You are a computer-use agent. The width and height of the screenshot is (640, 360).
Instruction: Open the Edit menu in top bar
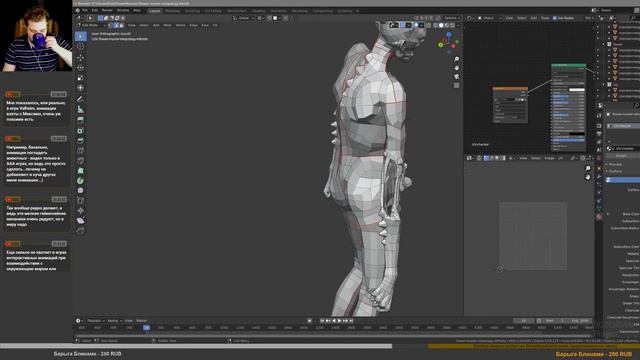tap(95, 11)
